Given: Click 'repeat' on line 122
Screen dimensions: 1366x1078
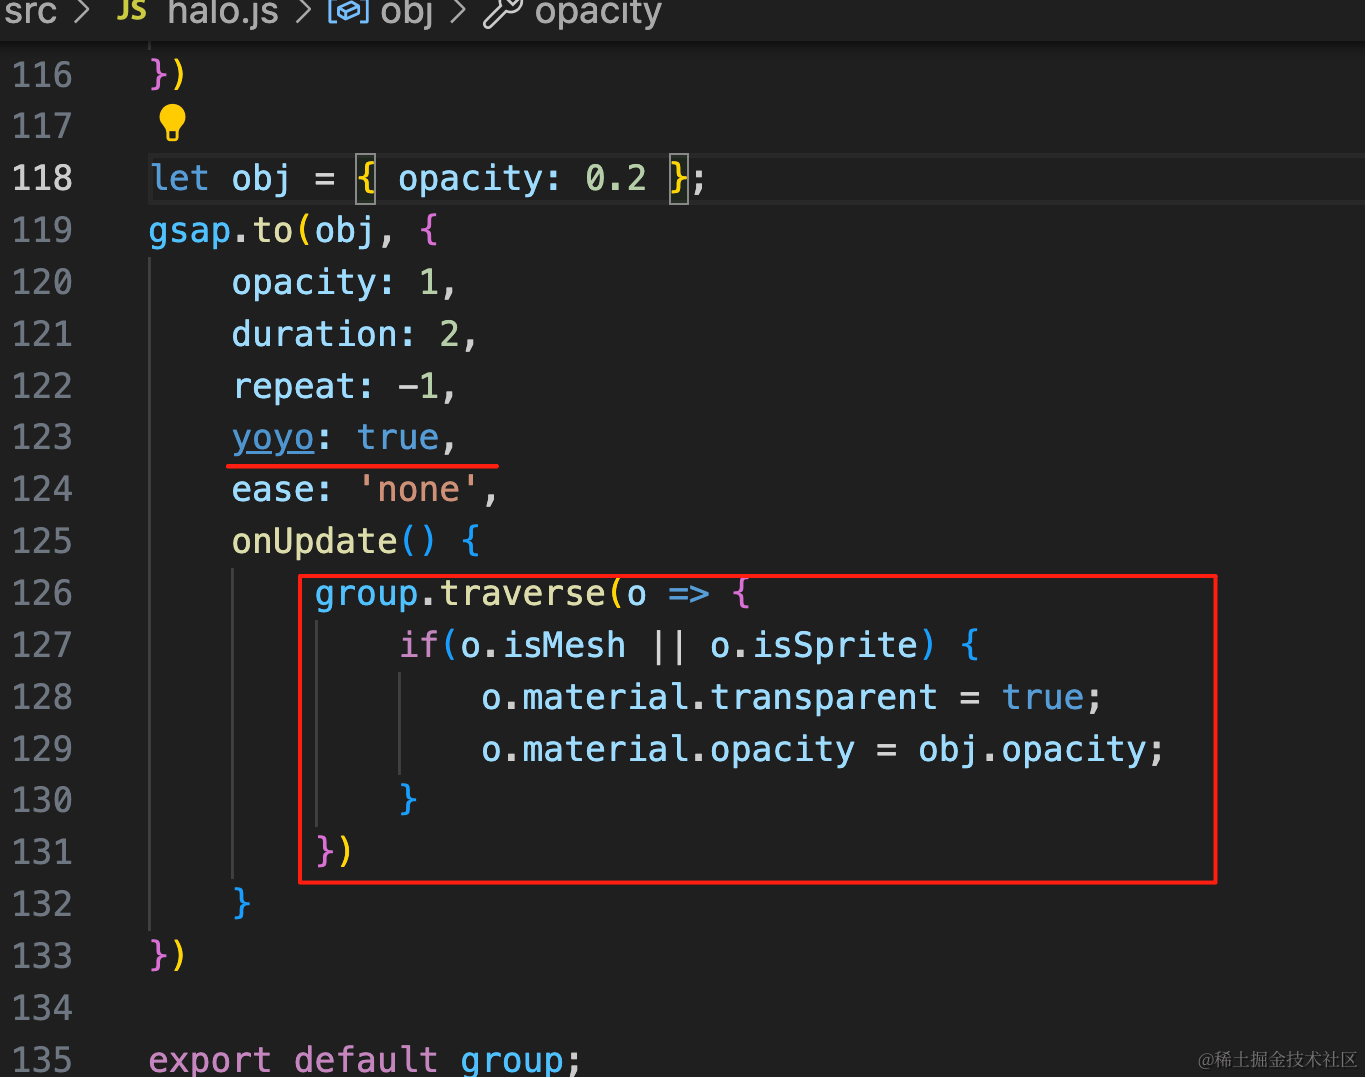Looking at the screenshot, I should pyautogui.click(x=294, y=387).
